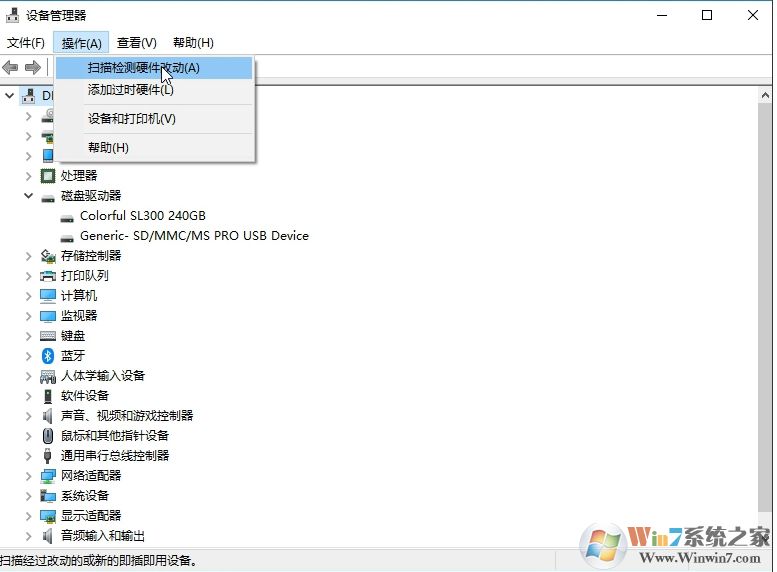Expand the 监视器 category
This screenshot has height=572, width=777.
tap(29, 316)
